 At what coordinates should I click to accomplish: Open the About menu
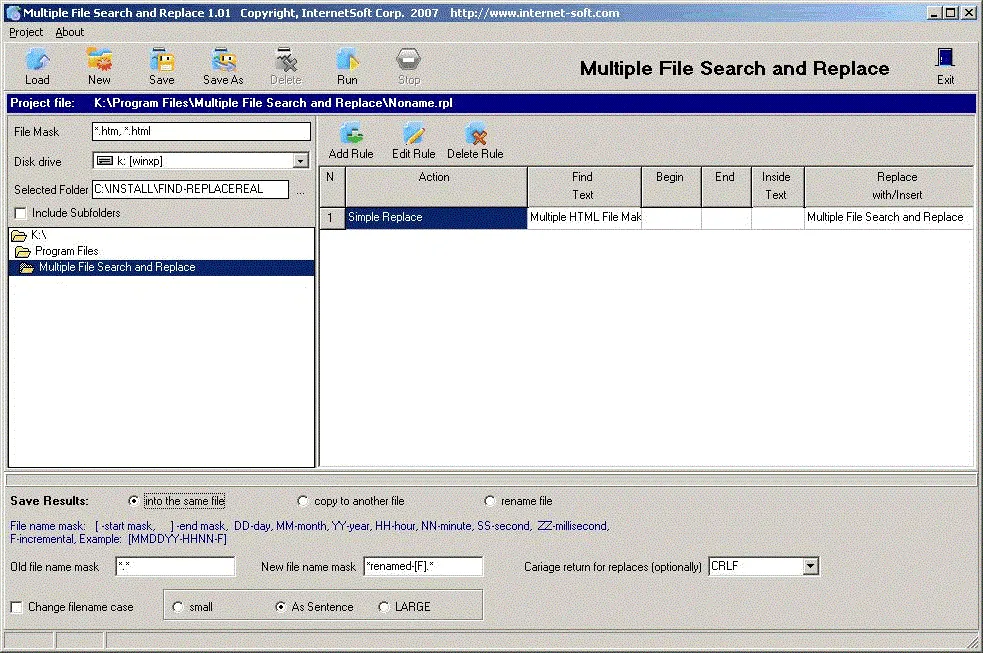69,31
